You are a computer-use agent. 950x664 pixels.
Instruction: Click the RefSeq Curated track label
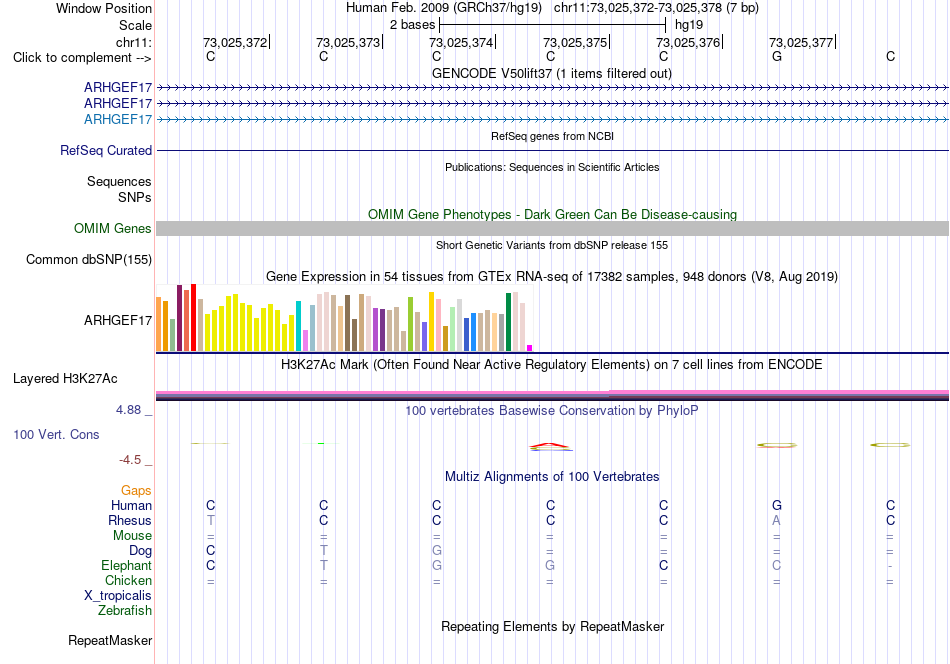(105, 150)
